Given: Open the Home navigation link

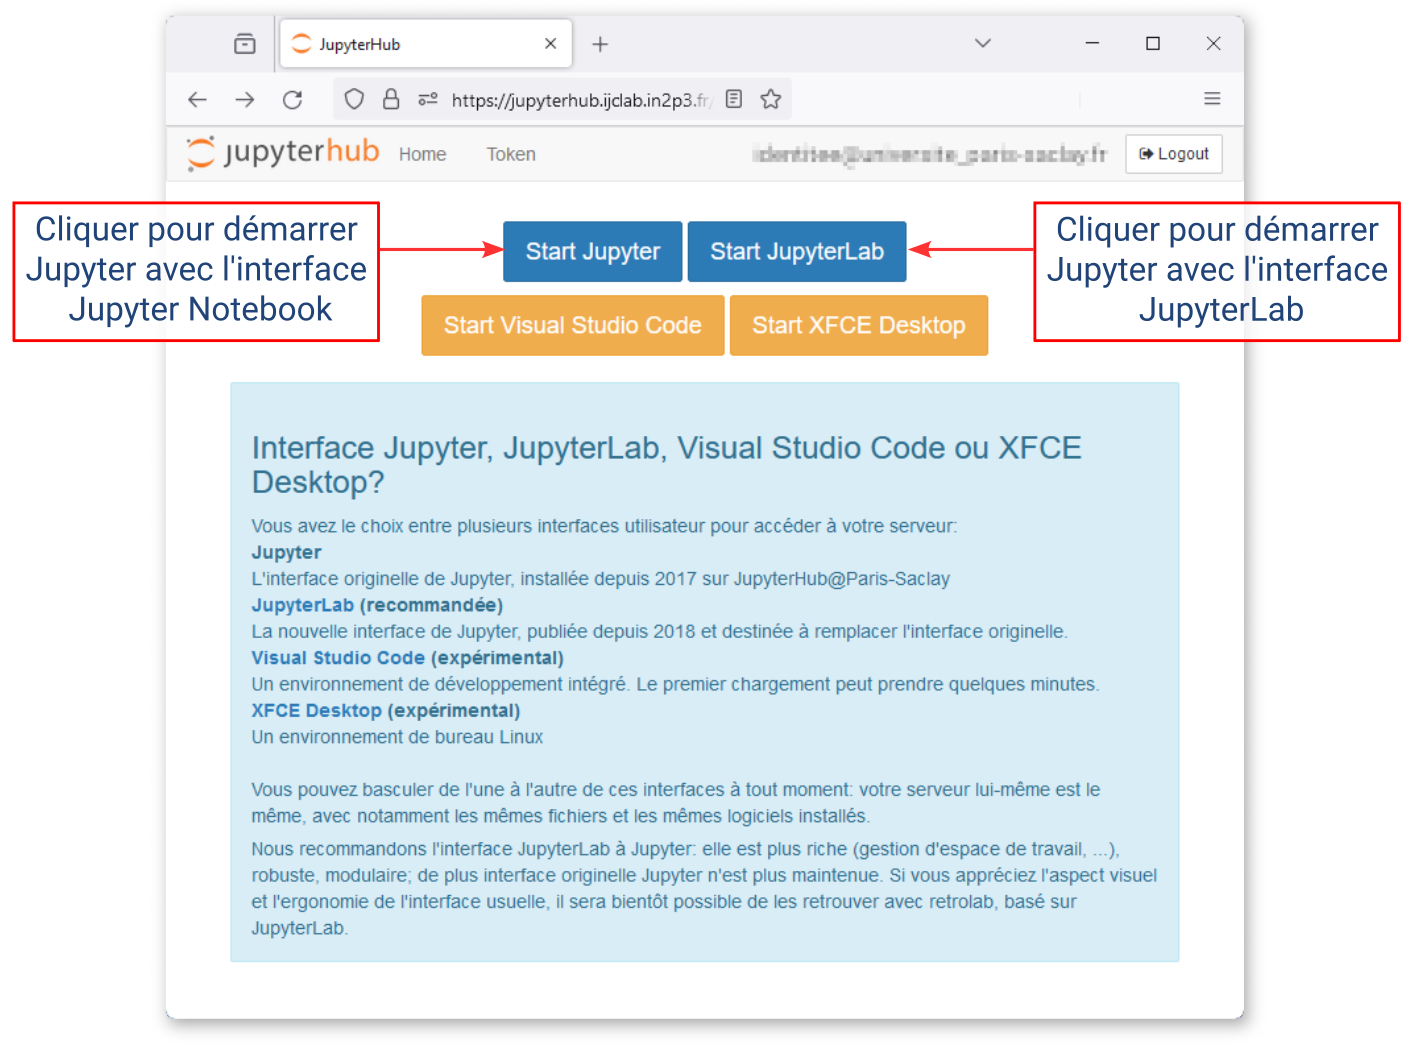Looking at the screenshot, I should point(423,154).
